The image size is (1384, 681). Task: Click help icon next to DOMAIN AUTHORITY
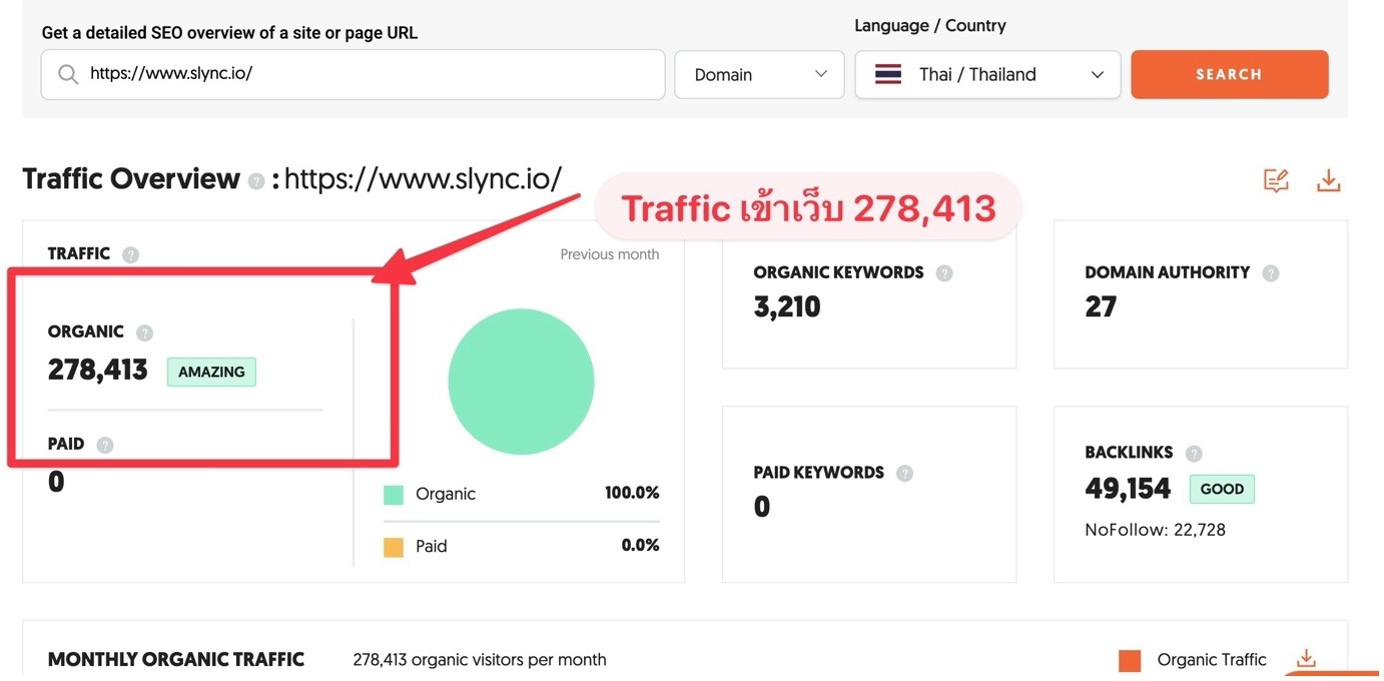point(1270,273)
